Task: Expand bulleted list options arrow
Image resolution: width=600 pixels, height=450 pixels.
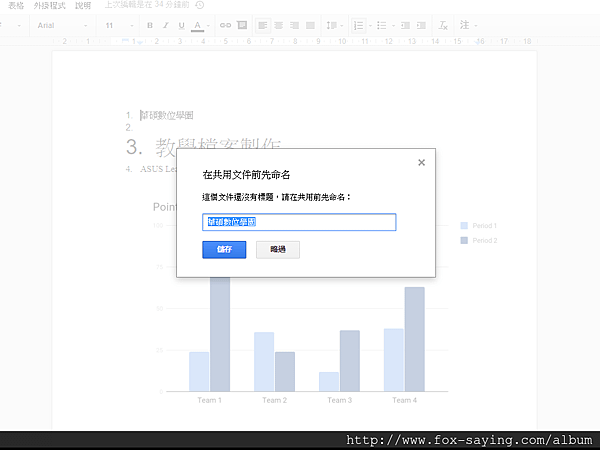Action: coord(393,26)
